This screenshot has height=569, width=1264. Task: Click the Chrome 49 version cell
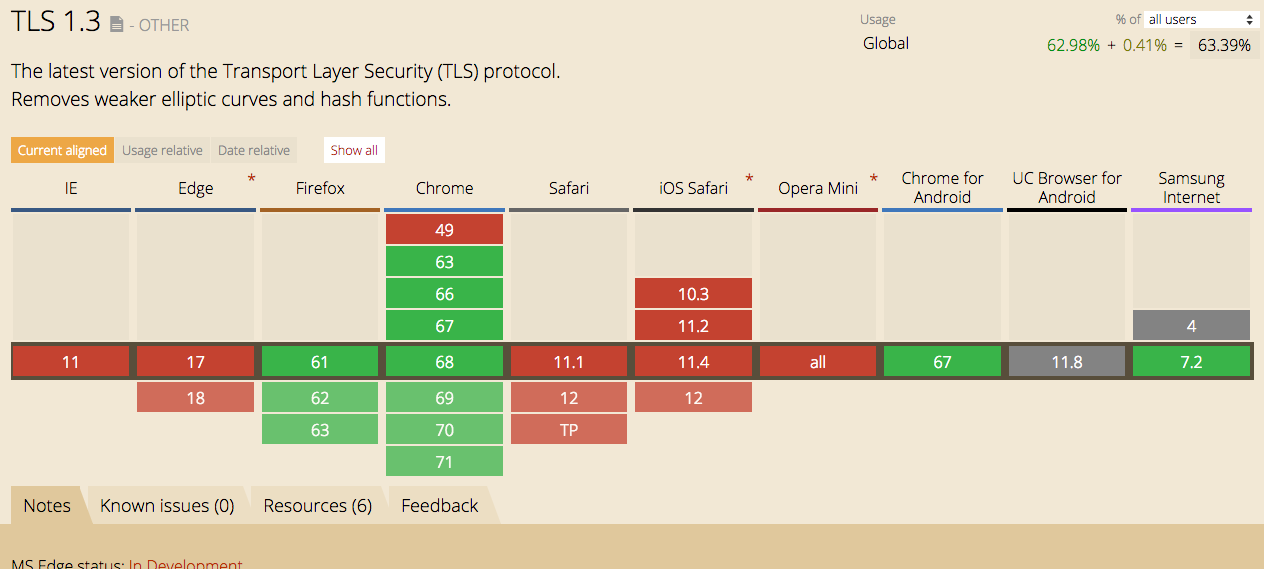click(x=444, y=230)
